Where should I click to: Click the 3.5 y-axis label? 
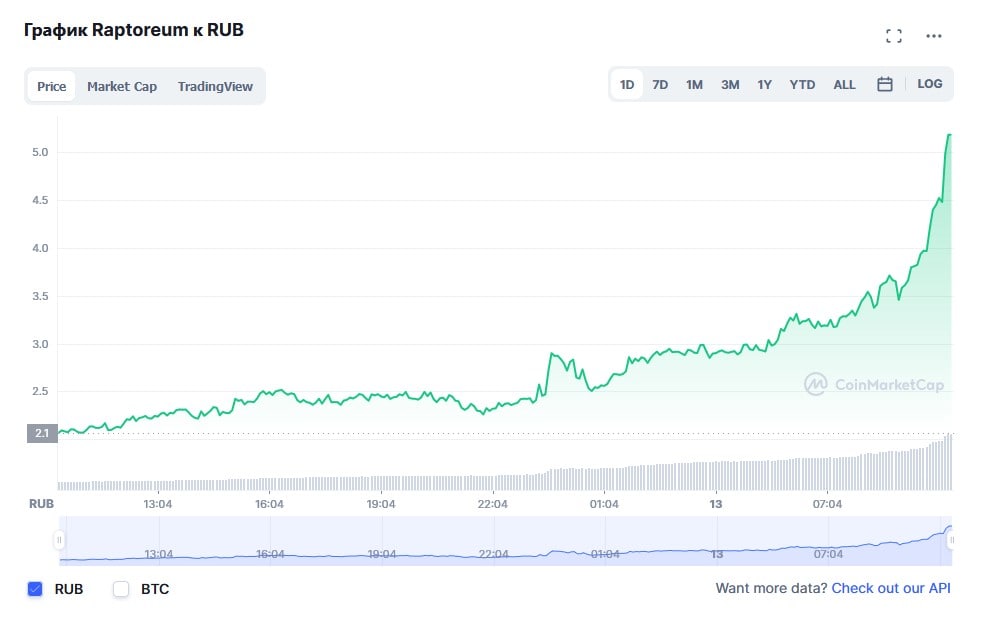[40, 296]
